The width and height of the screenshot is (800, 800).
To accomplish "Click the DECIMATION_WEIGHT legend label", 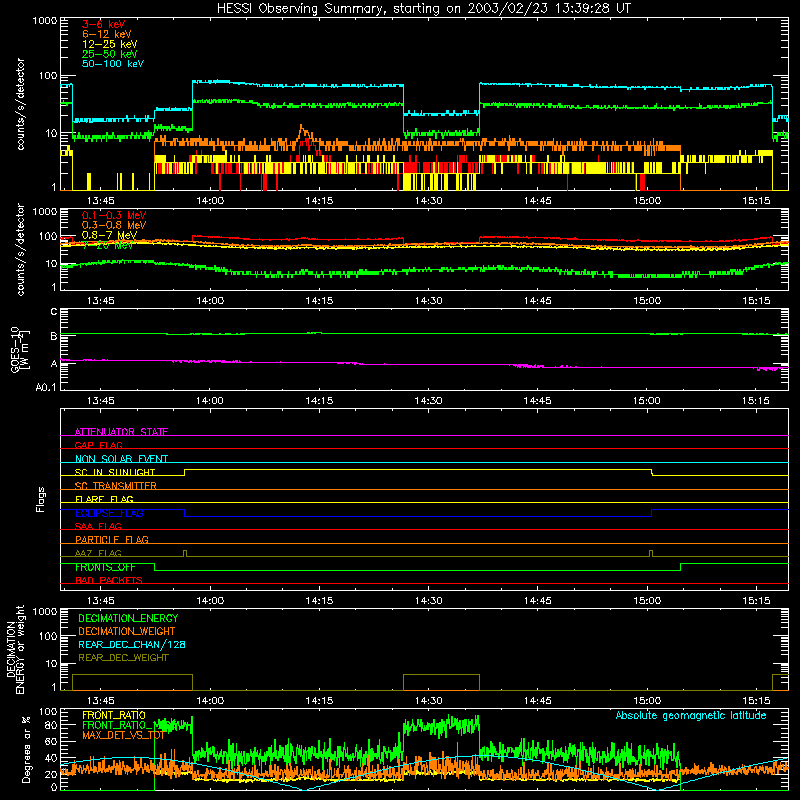I will pyautogui.click(x=127, y=631).
